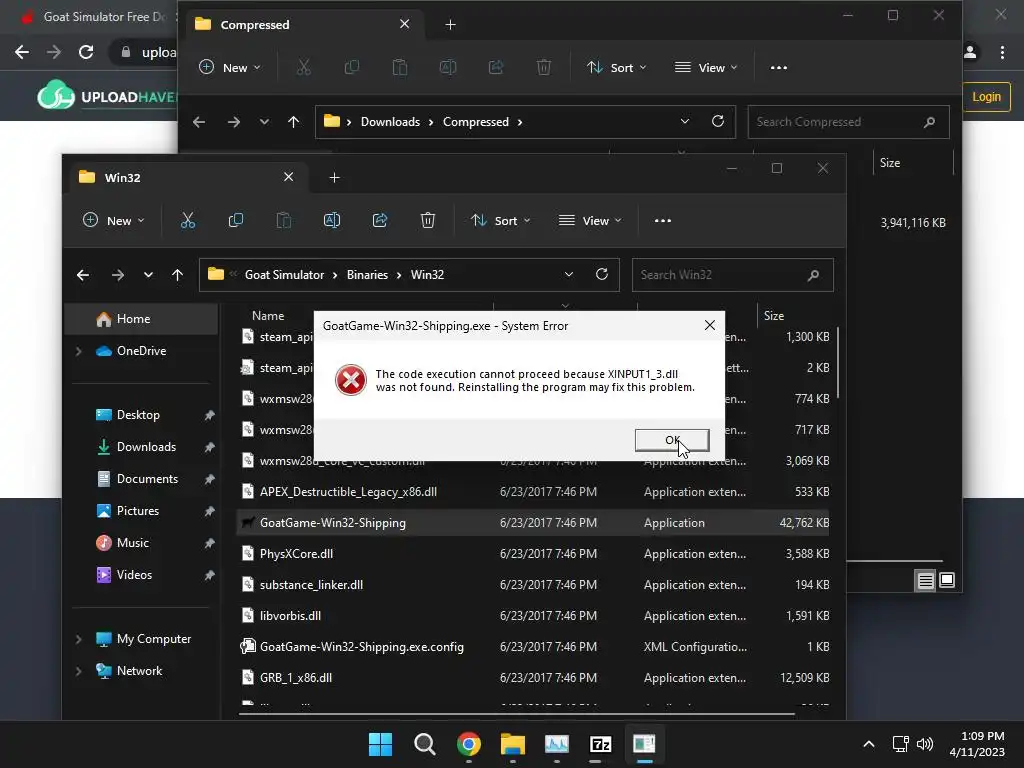Click Downloads breadcrumb in Compressed window
Screen dimensions: 1024x768
coord(390,122)
